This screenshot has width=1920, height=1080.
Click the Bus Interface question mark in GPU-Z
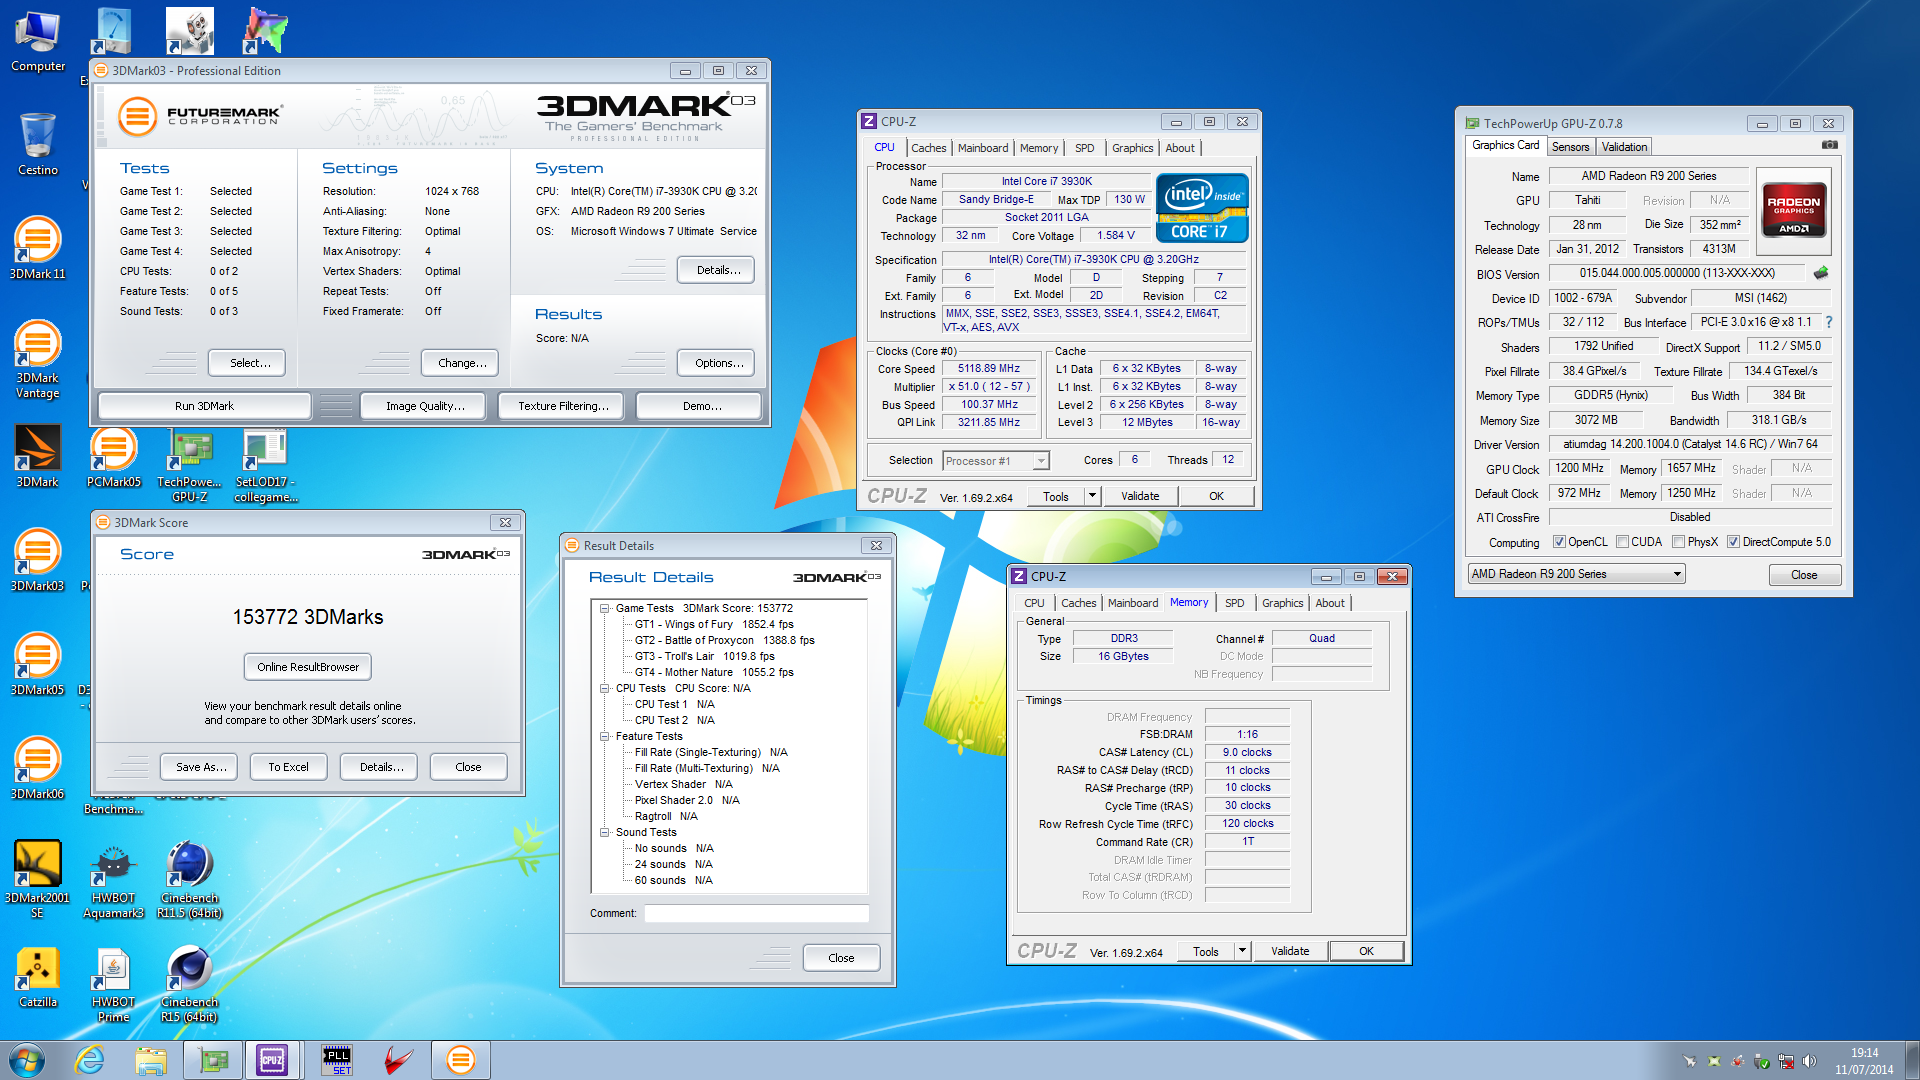1829,322
